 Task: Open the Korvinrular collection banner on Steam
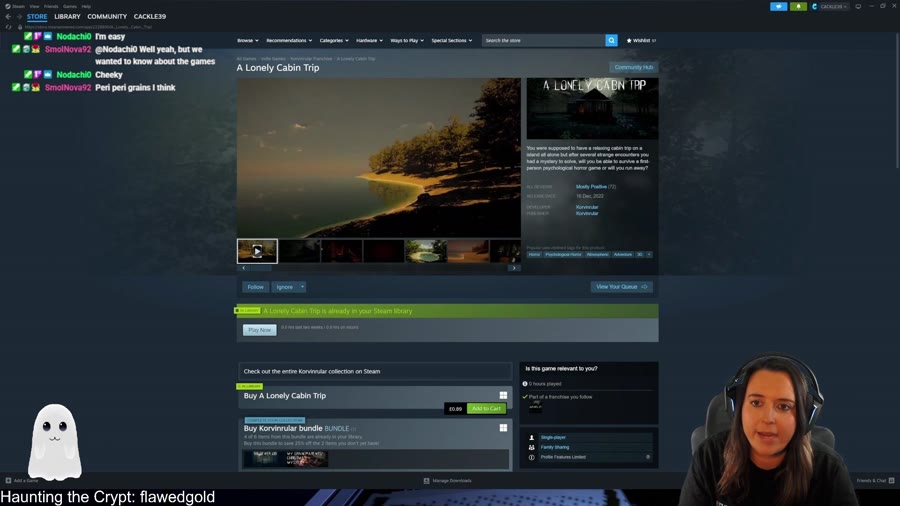(x=375, y=371)
